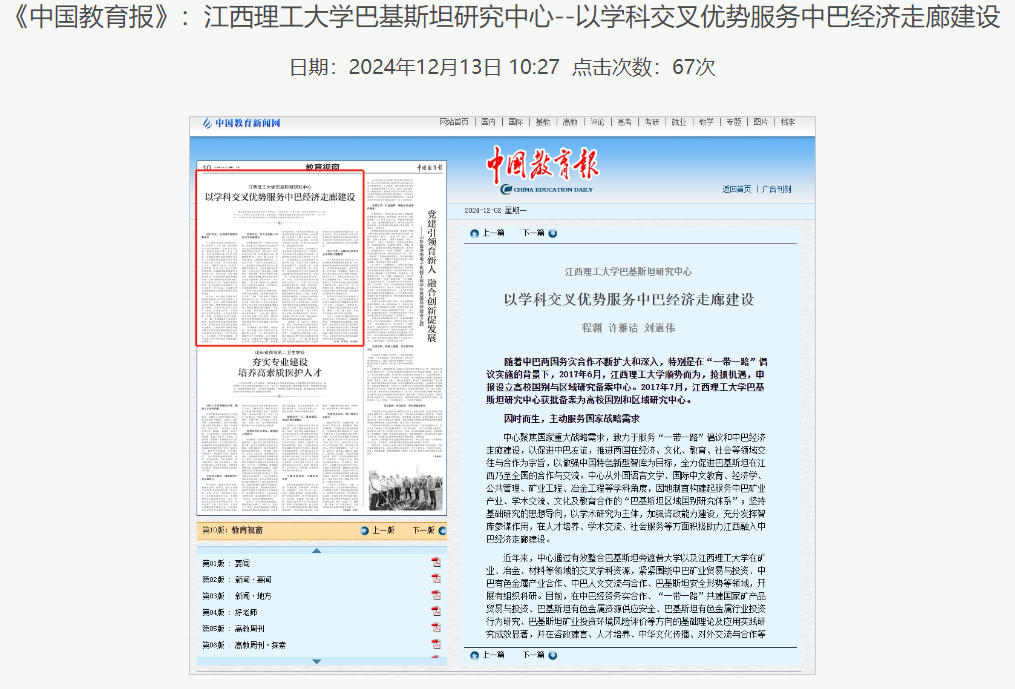The height and width of the screenshot is (689, 1015).
Task: Select page 第03版：新闻·地方 in the list
Action: click(x=237, y=596)
